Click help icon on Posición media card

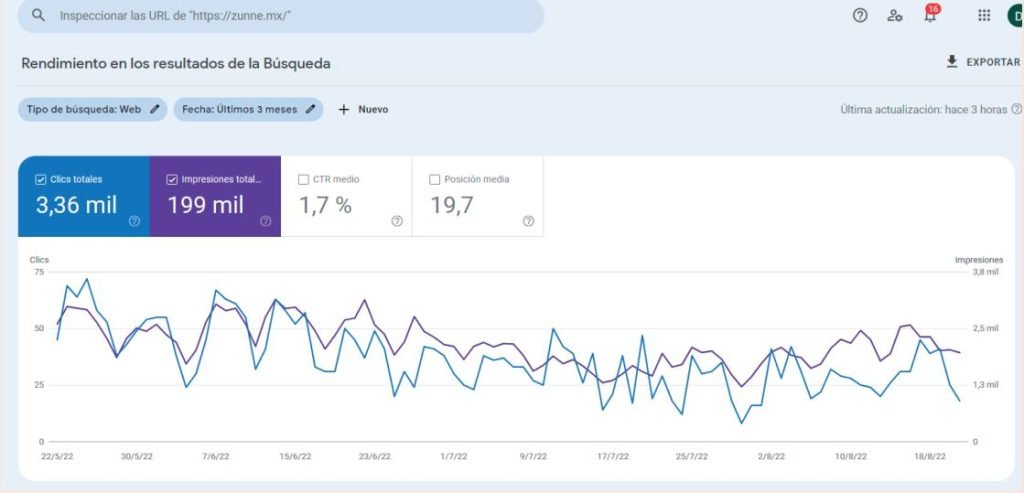pyautogui.click(x=528, y=221)
